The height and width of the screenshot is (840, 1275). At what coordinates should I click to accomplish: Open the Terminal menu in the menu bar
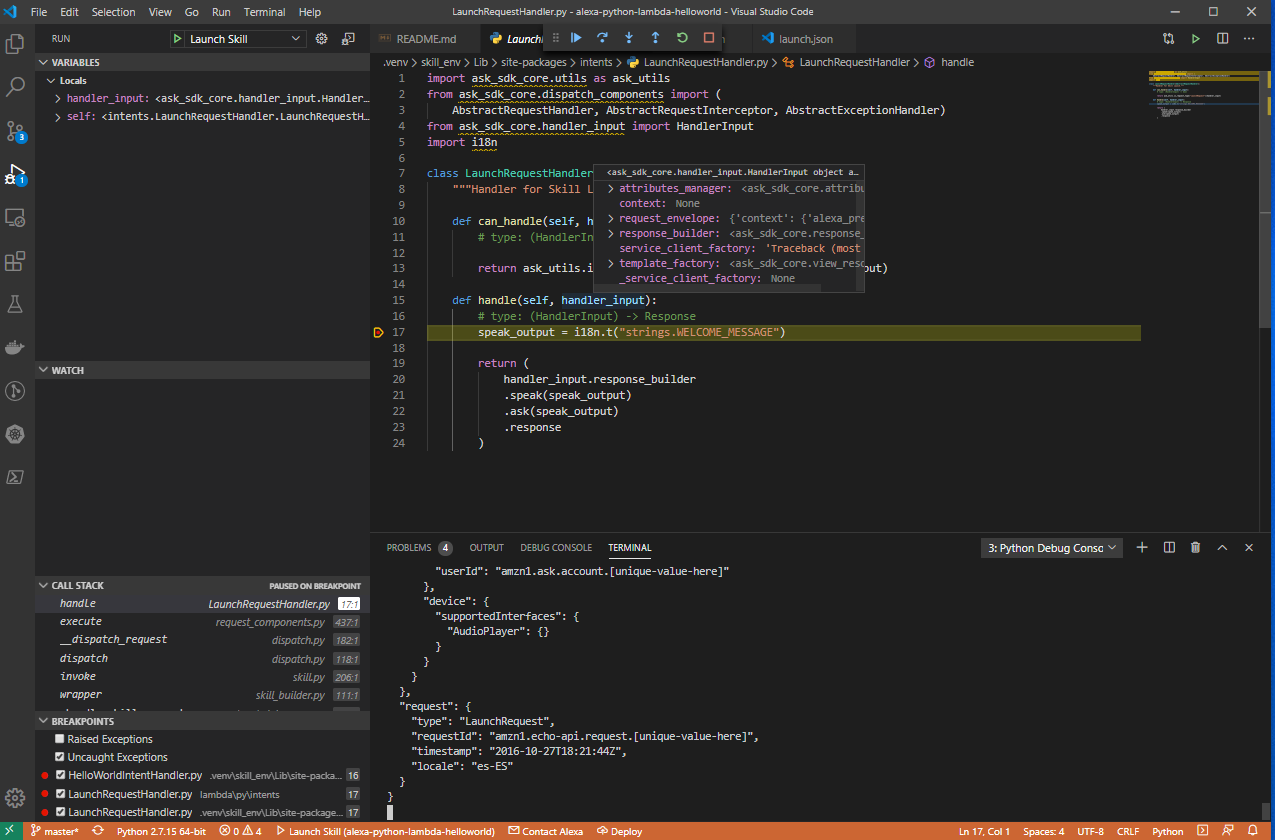pyautogui.click(x=264, y=12)
